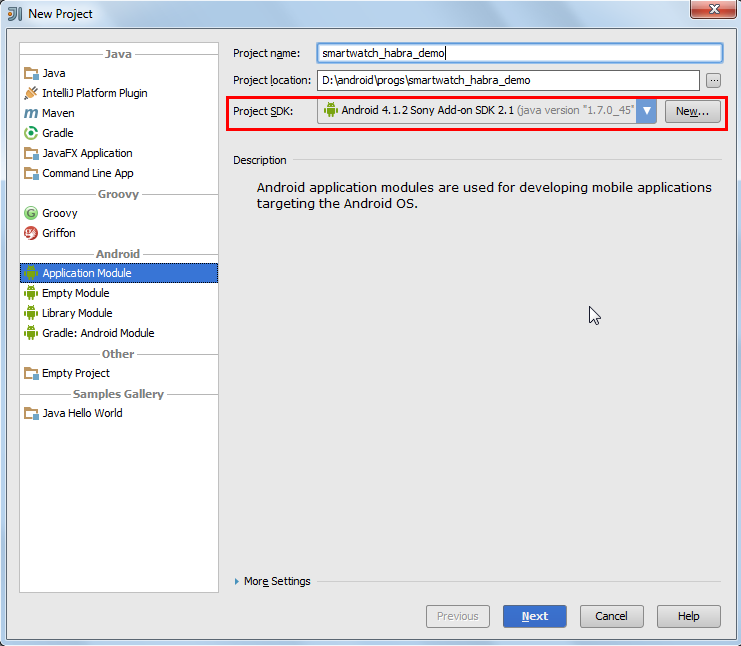Click the Android icon in Project SDK combo
741x646 pixels.
(x=331, y=110)
